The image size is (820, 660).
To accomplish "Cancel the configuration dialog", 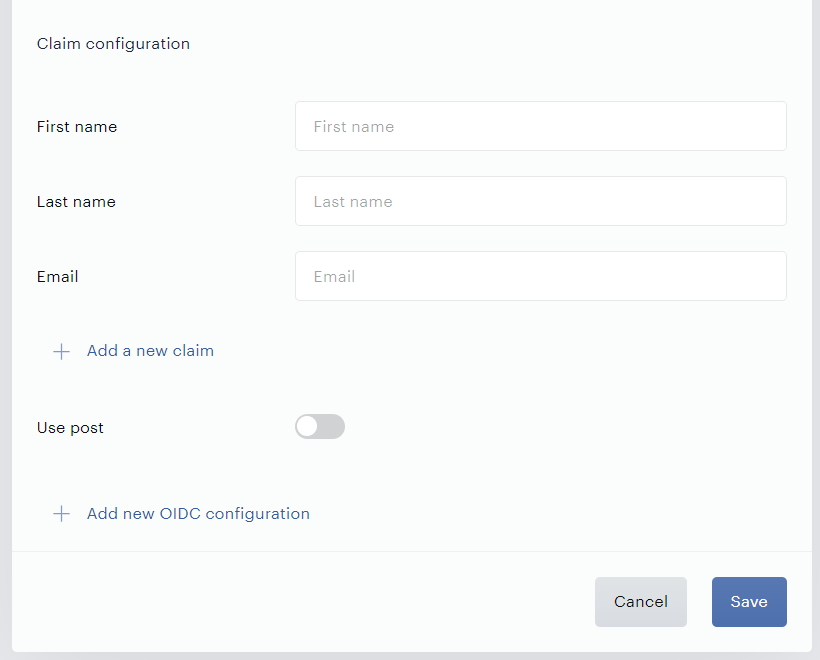I will 641,602.
